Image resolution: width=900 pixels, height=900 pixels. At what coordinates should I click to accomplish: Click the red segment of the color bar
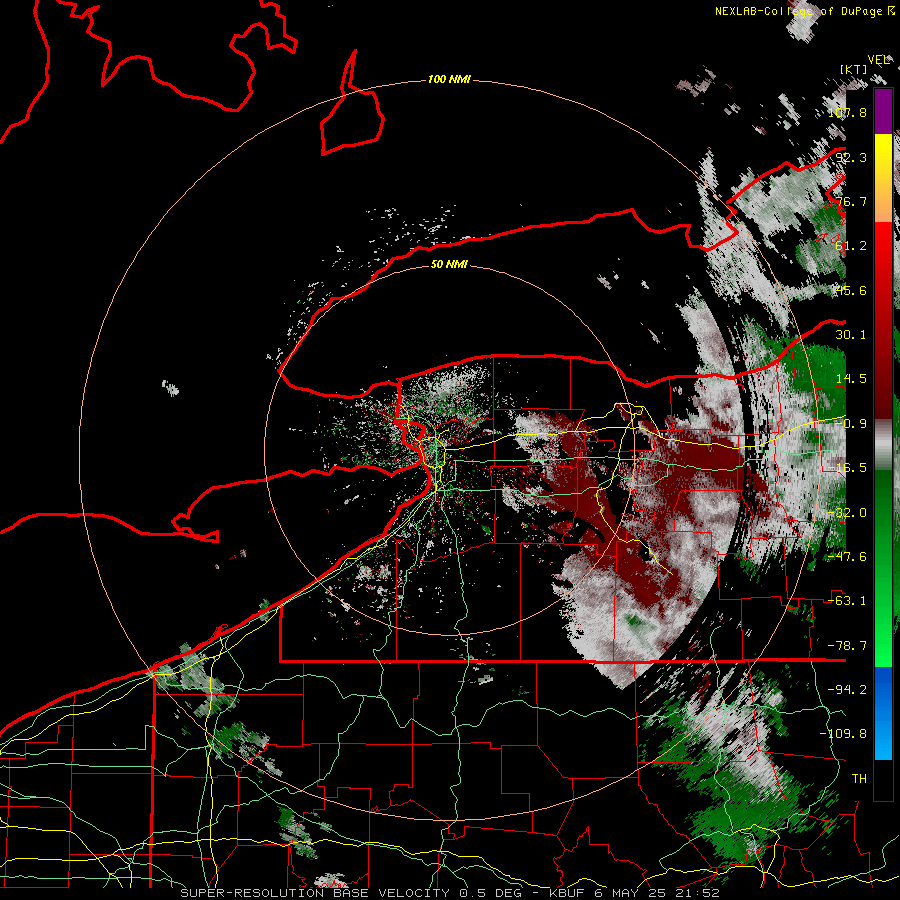tap(883, 320)
